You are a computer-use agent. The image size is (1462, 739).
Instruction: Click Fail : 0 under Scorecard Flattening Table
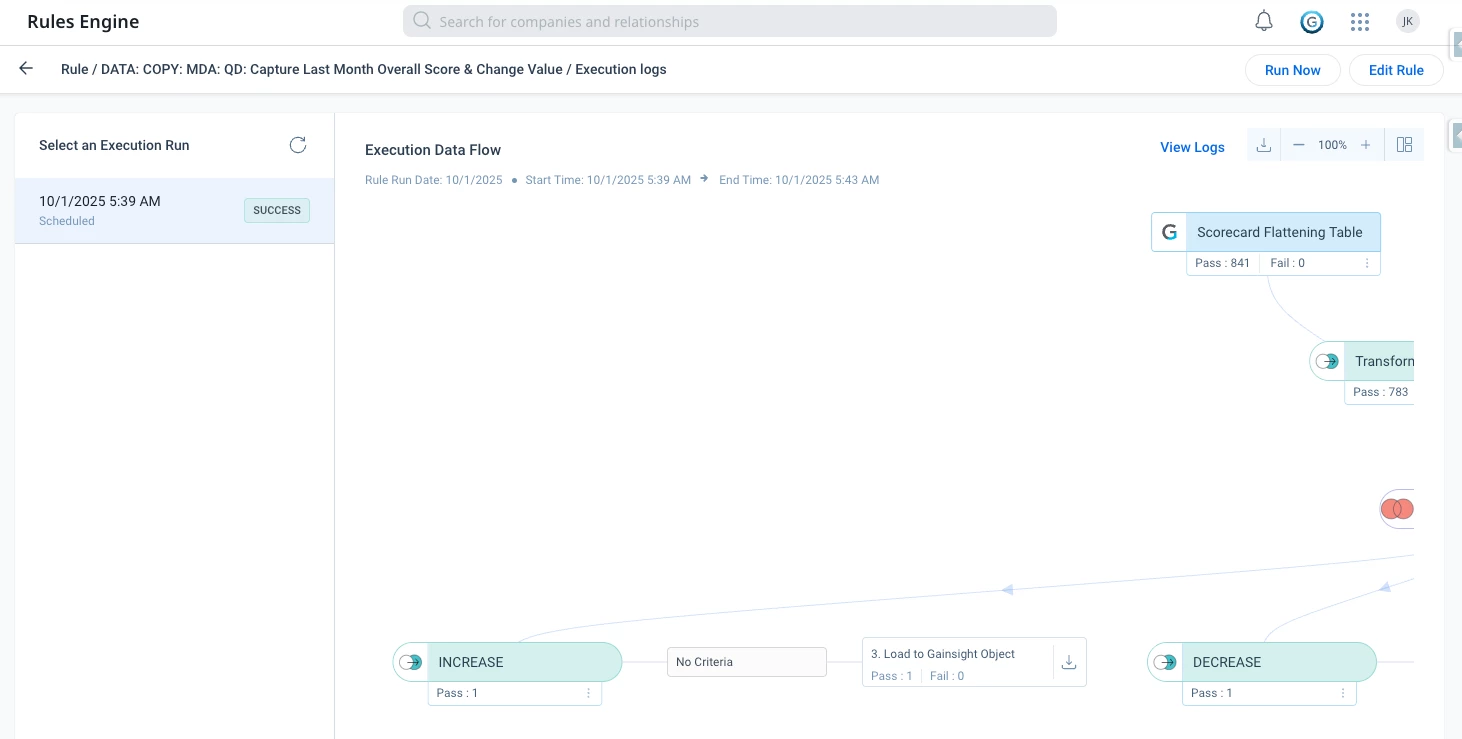point(1287,263)
